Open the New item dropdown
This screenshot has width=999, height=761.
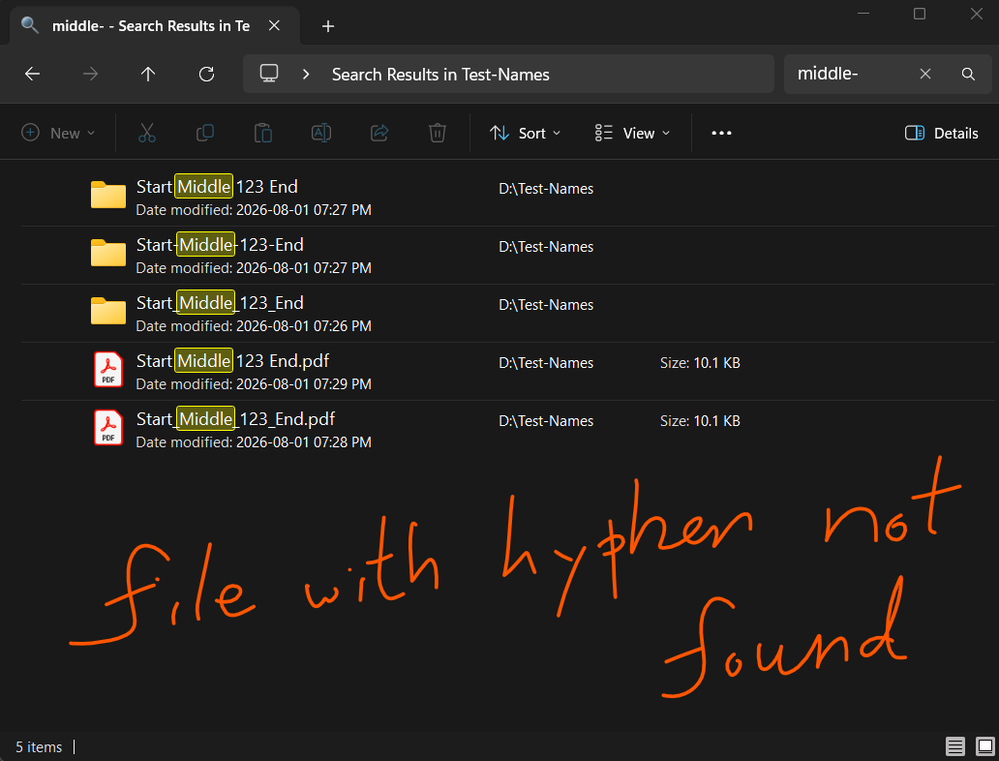(x=59, y=133)
